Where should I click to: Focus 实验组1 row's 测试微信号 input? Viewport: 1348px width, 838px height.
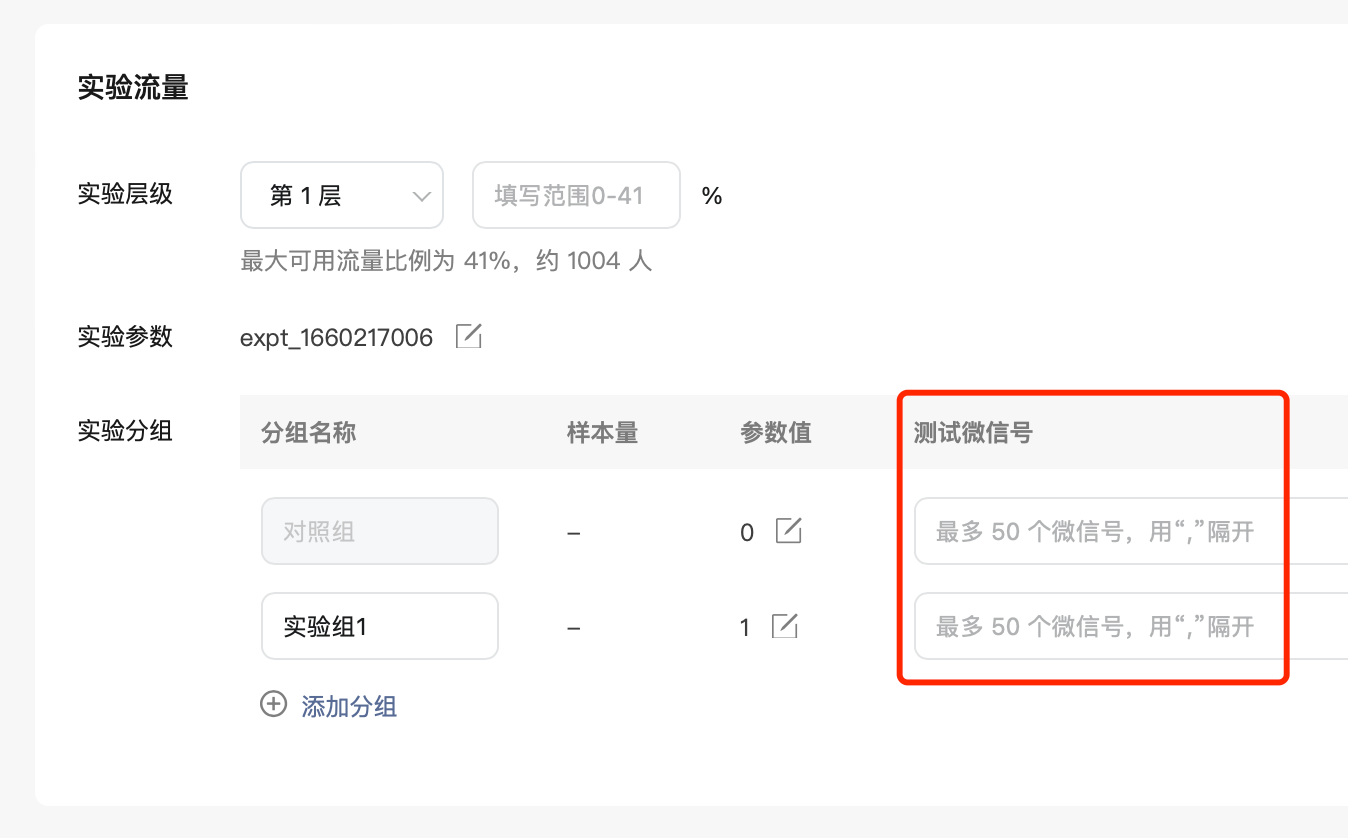pyautogui.click(x=1131, y=626)
